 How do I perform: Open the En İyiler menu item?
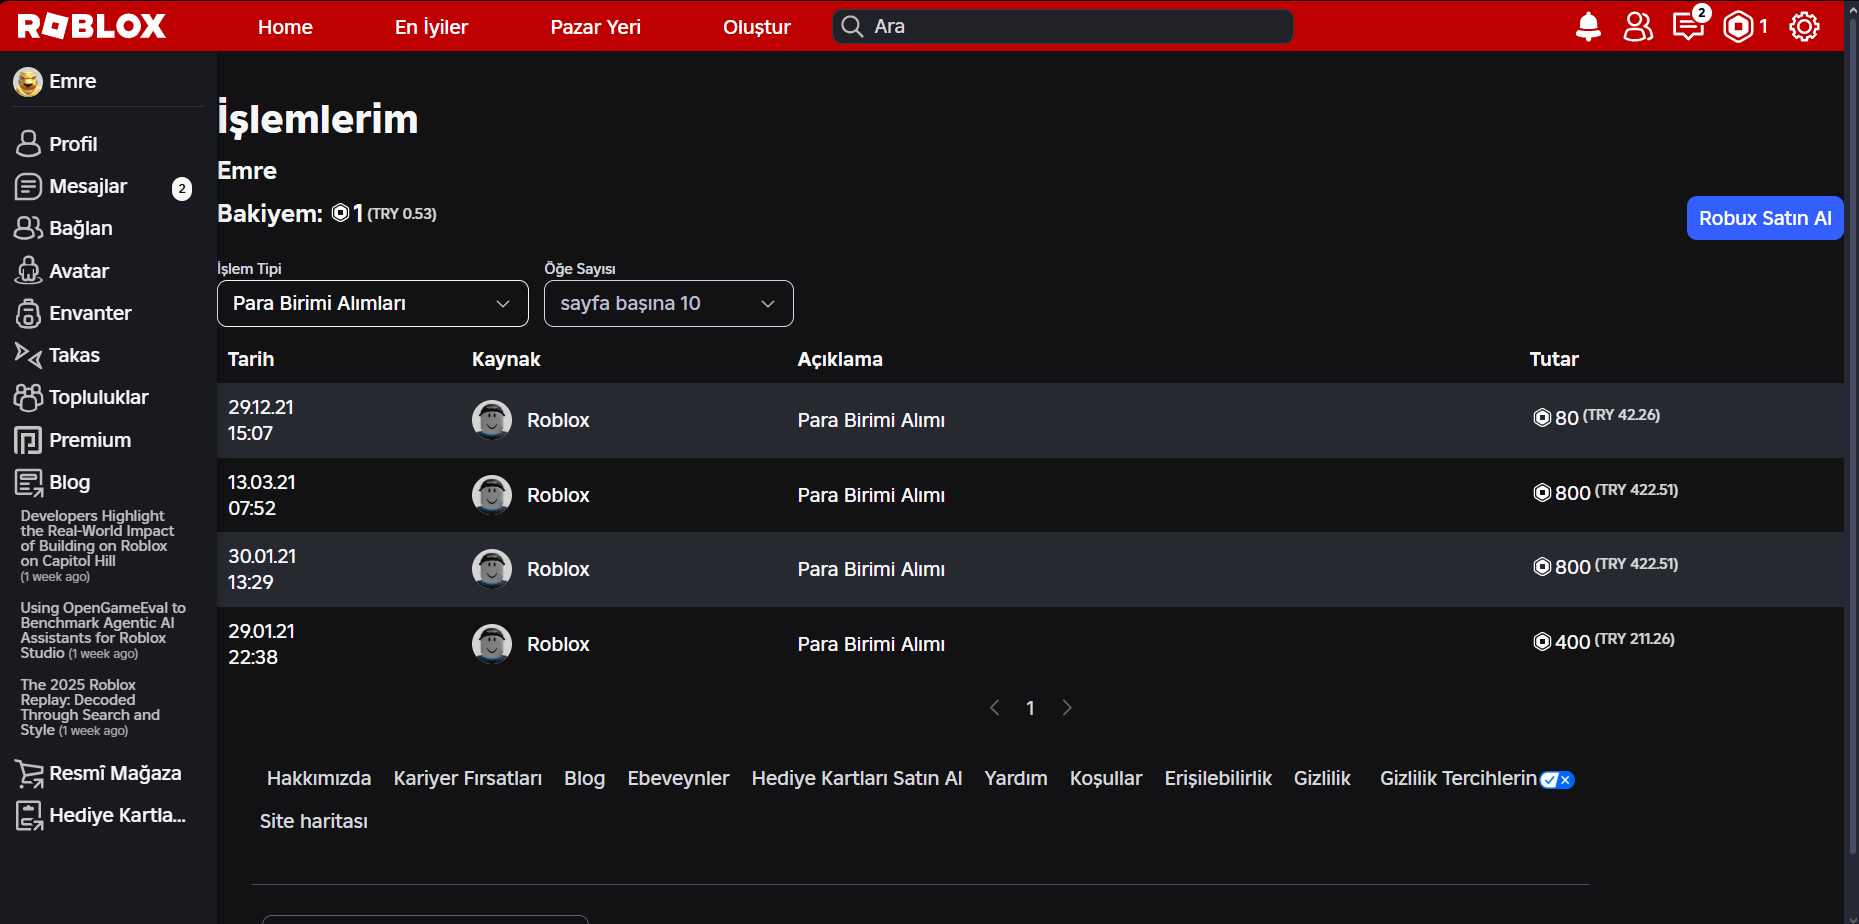tap(431, 27)
